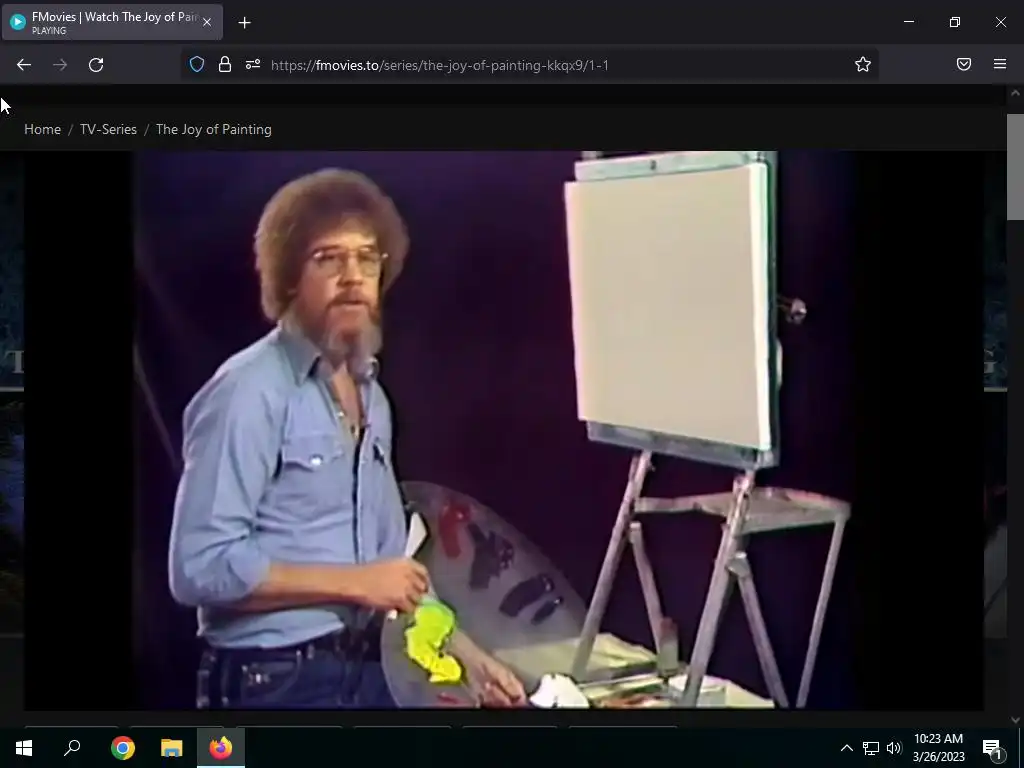Show hidden system tray icons
This screenshot has width=1024, height=768.
(x=846, y=748)
